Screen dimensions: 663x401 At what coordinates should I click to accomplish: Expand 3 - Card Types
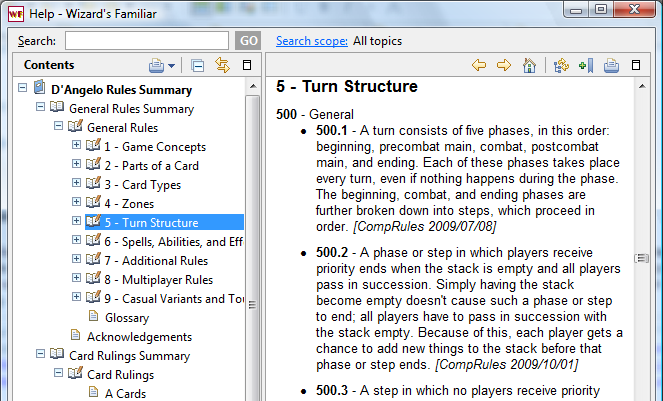[76, 183]
